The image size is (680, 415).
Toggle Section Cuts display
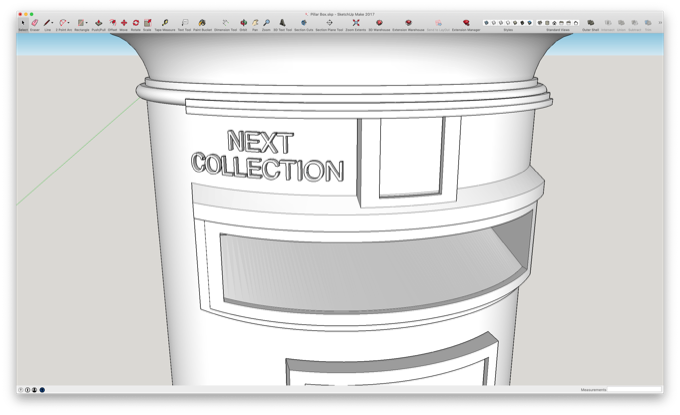(304, 23)
